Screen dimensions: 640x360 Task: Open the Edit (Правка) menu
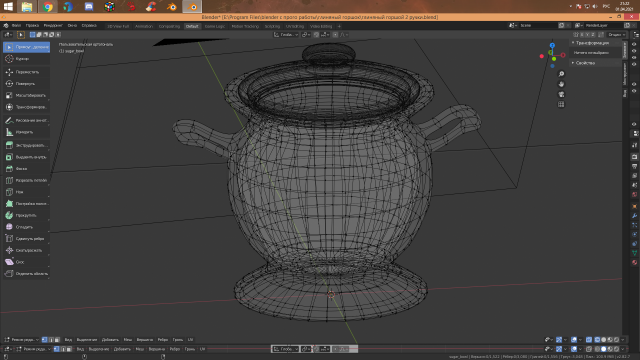point(32,25)
